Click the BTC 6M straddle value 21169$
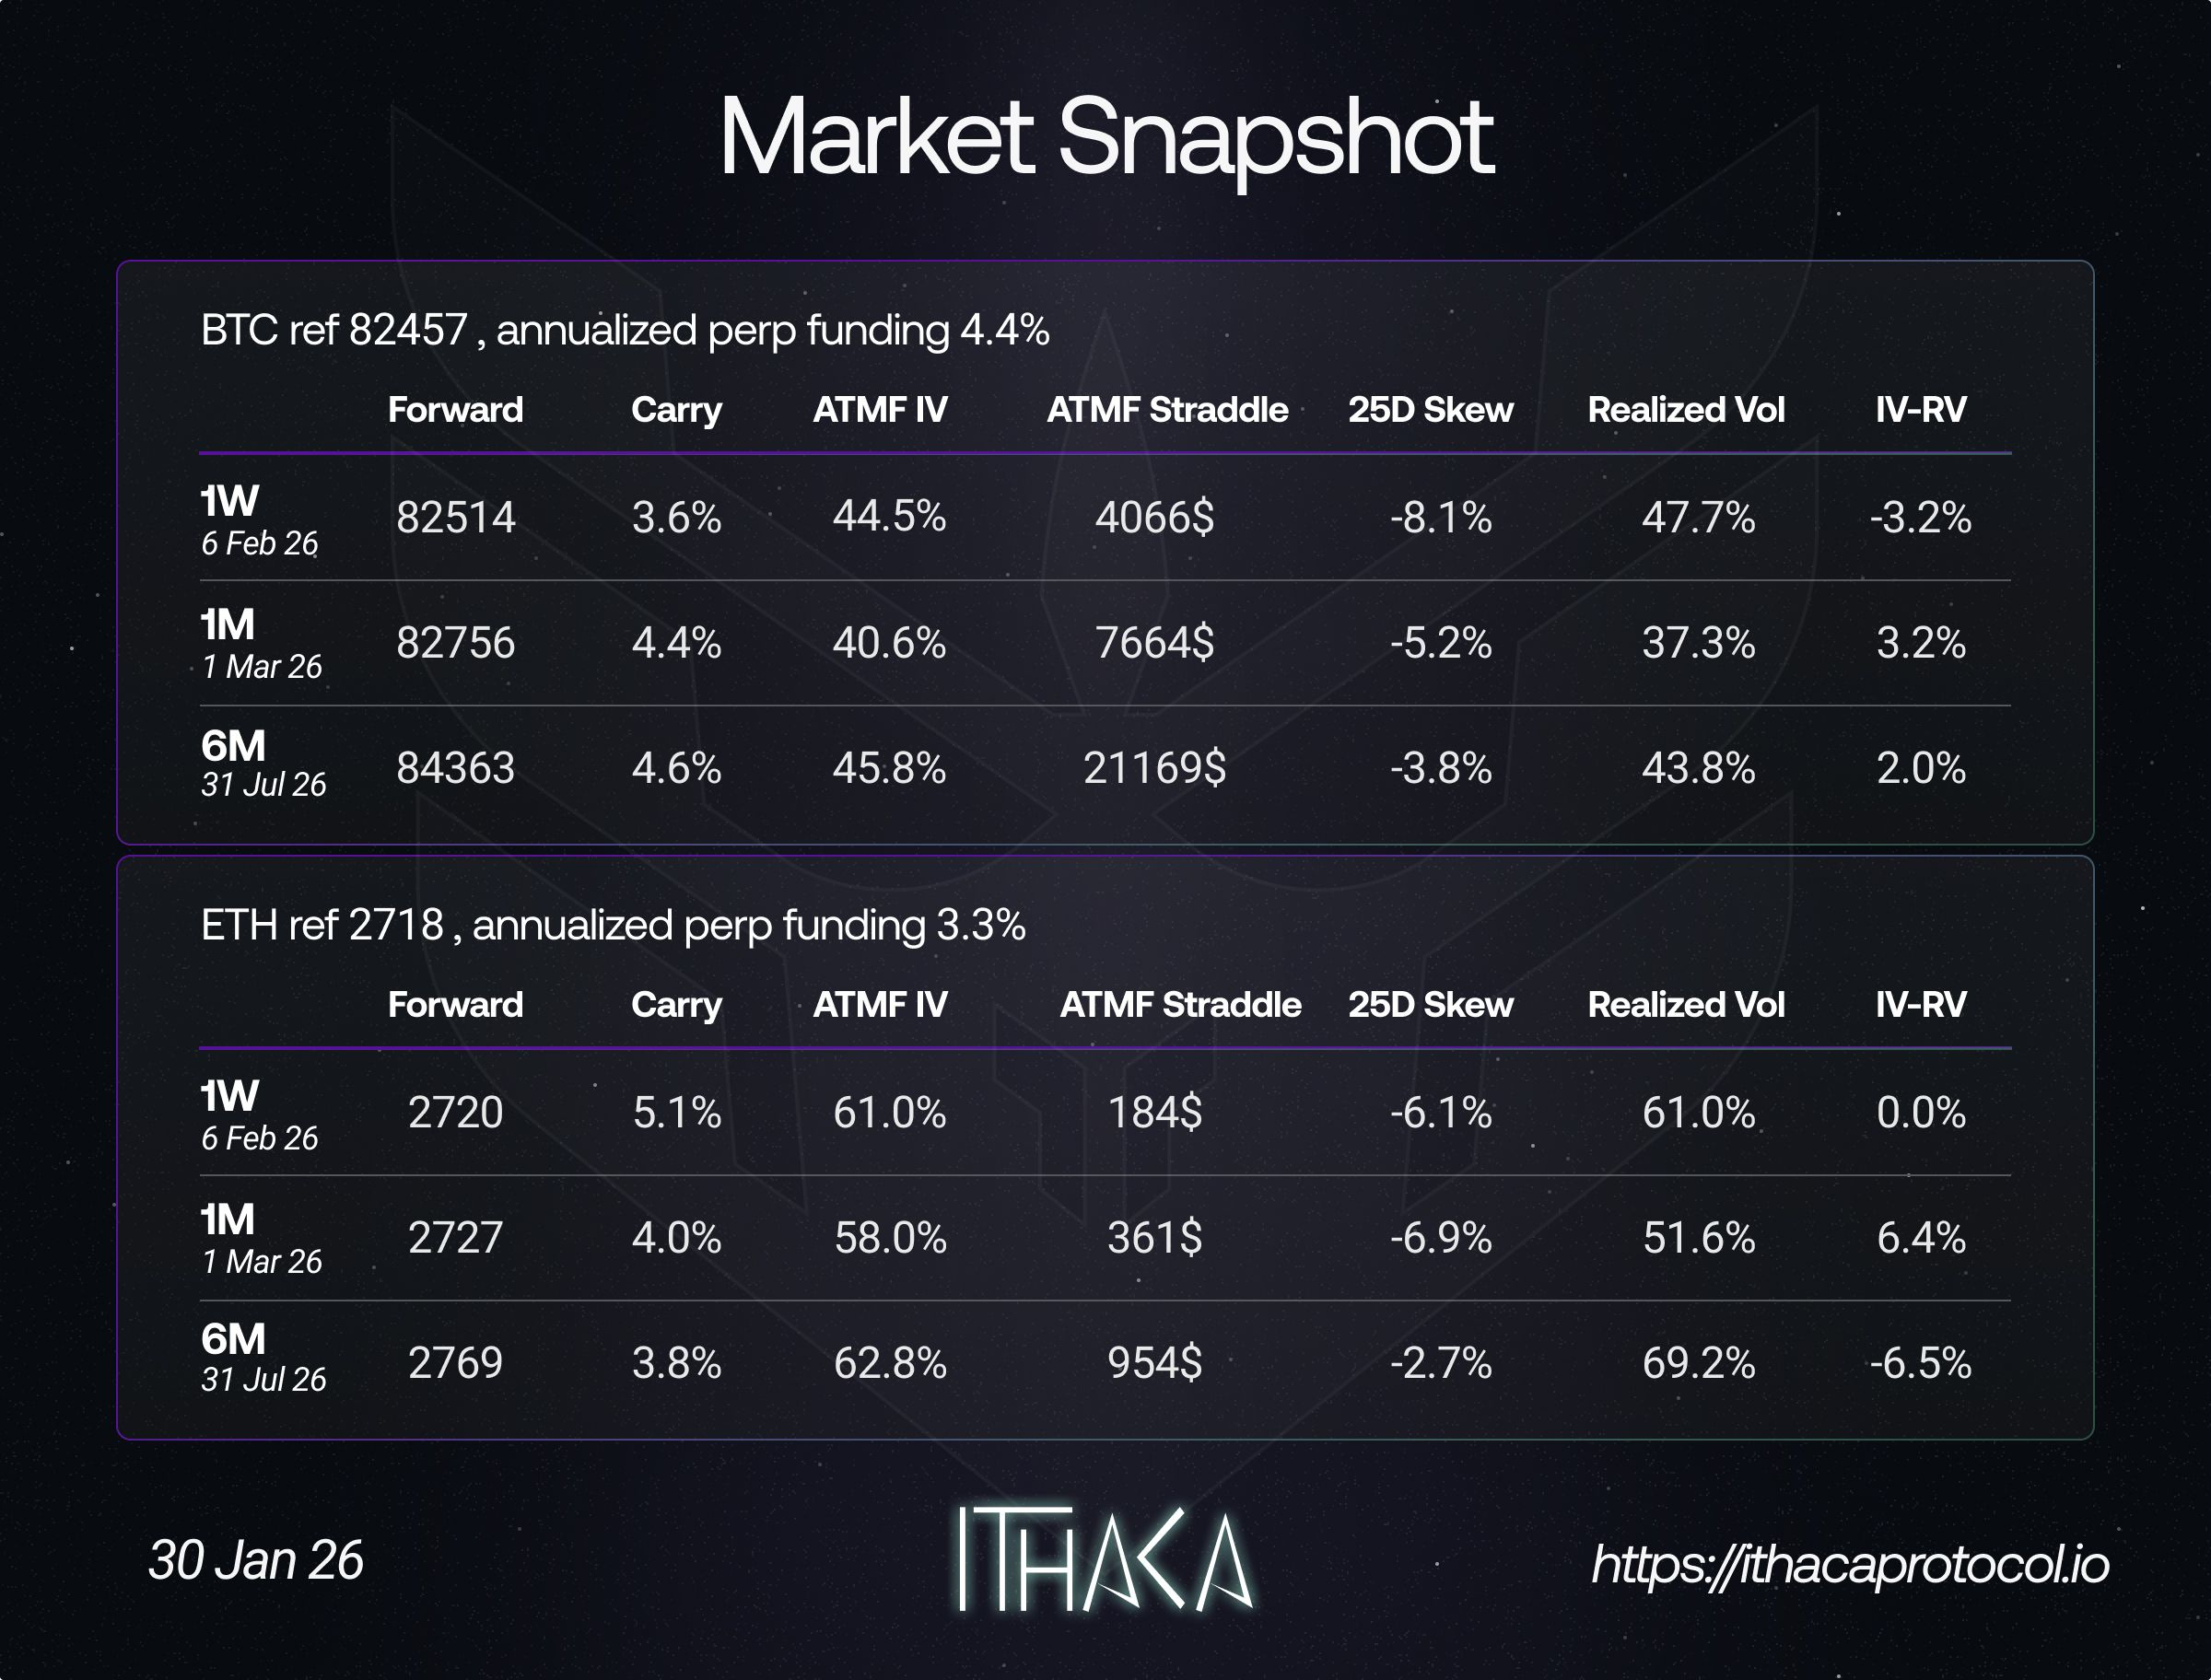2211x1680 pixels. click(1155, 768)
